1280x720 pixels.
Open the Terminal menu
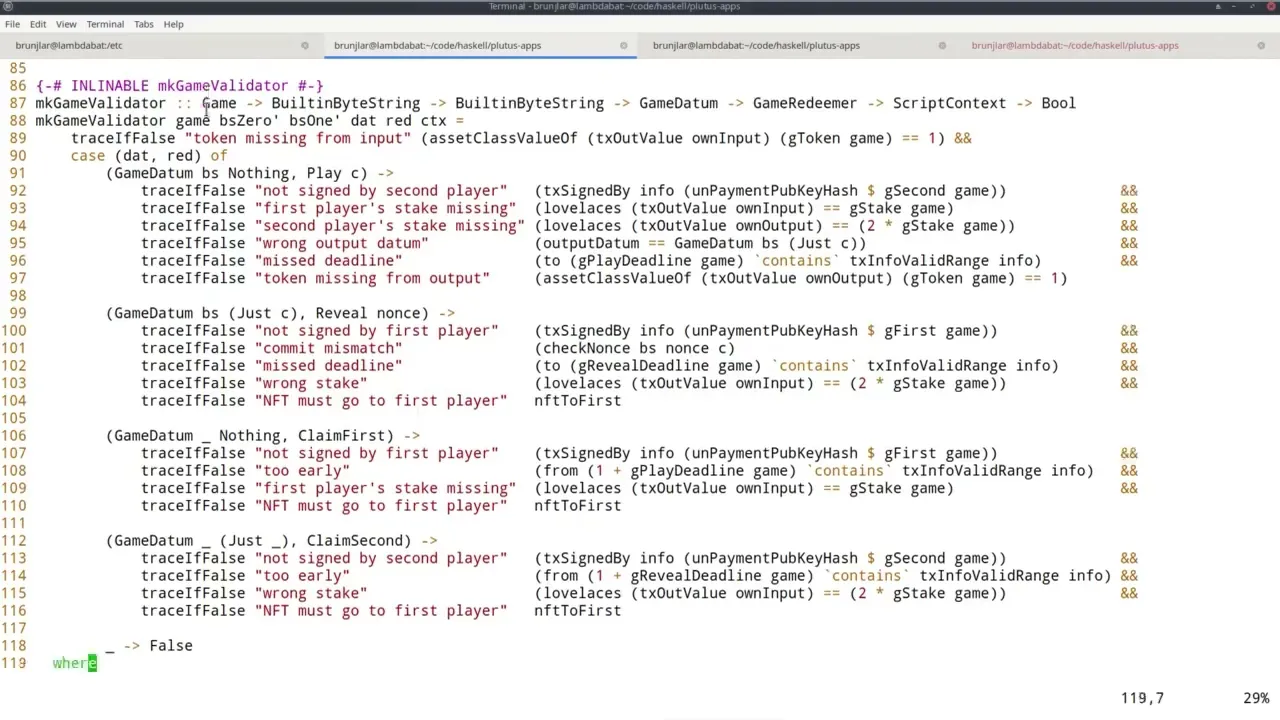coord(105,24)
